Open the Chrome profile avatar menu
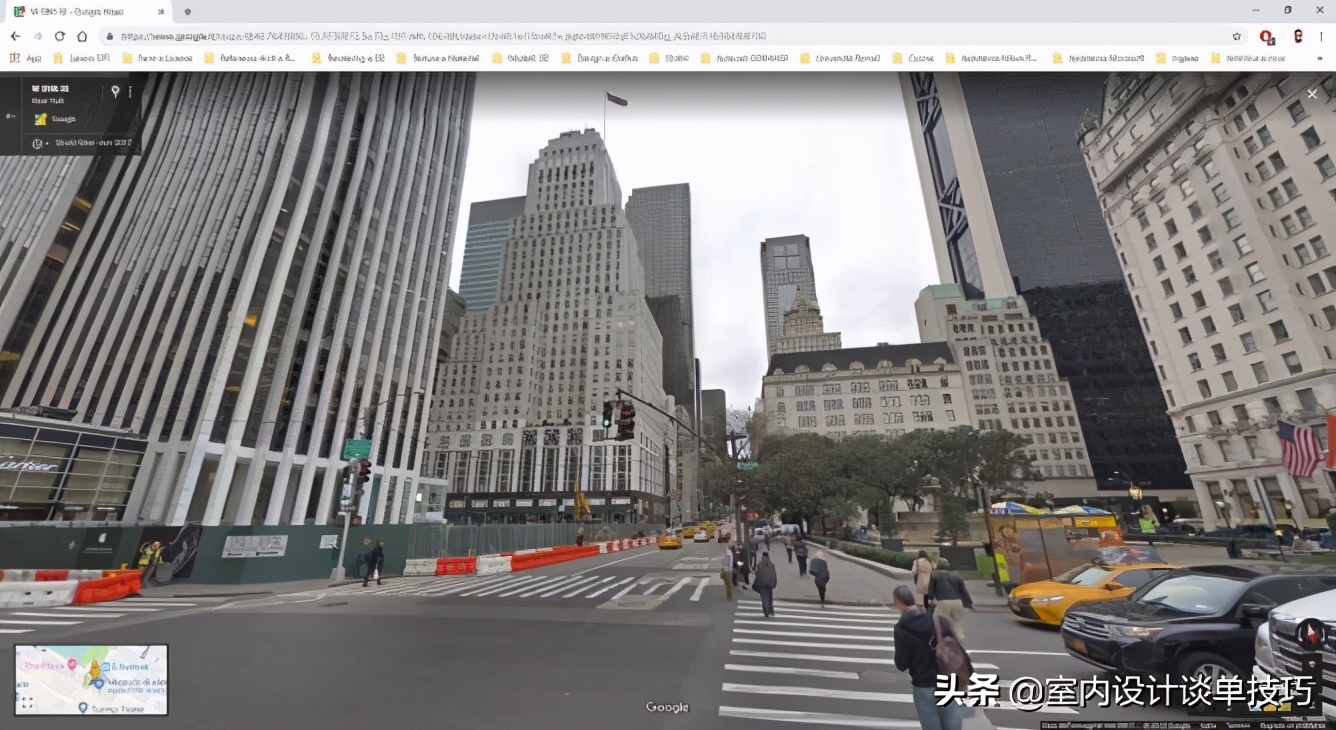This screenshot has width=1336, height=730. (x=1297, y=37)
